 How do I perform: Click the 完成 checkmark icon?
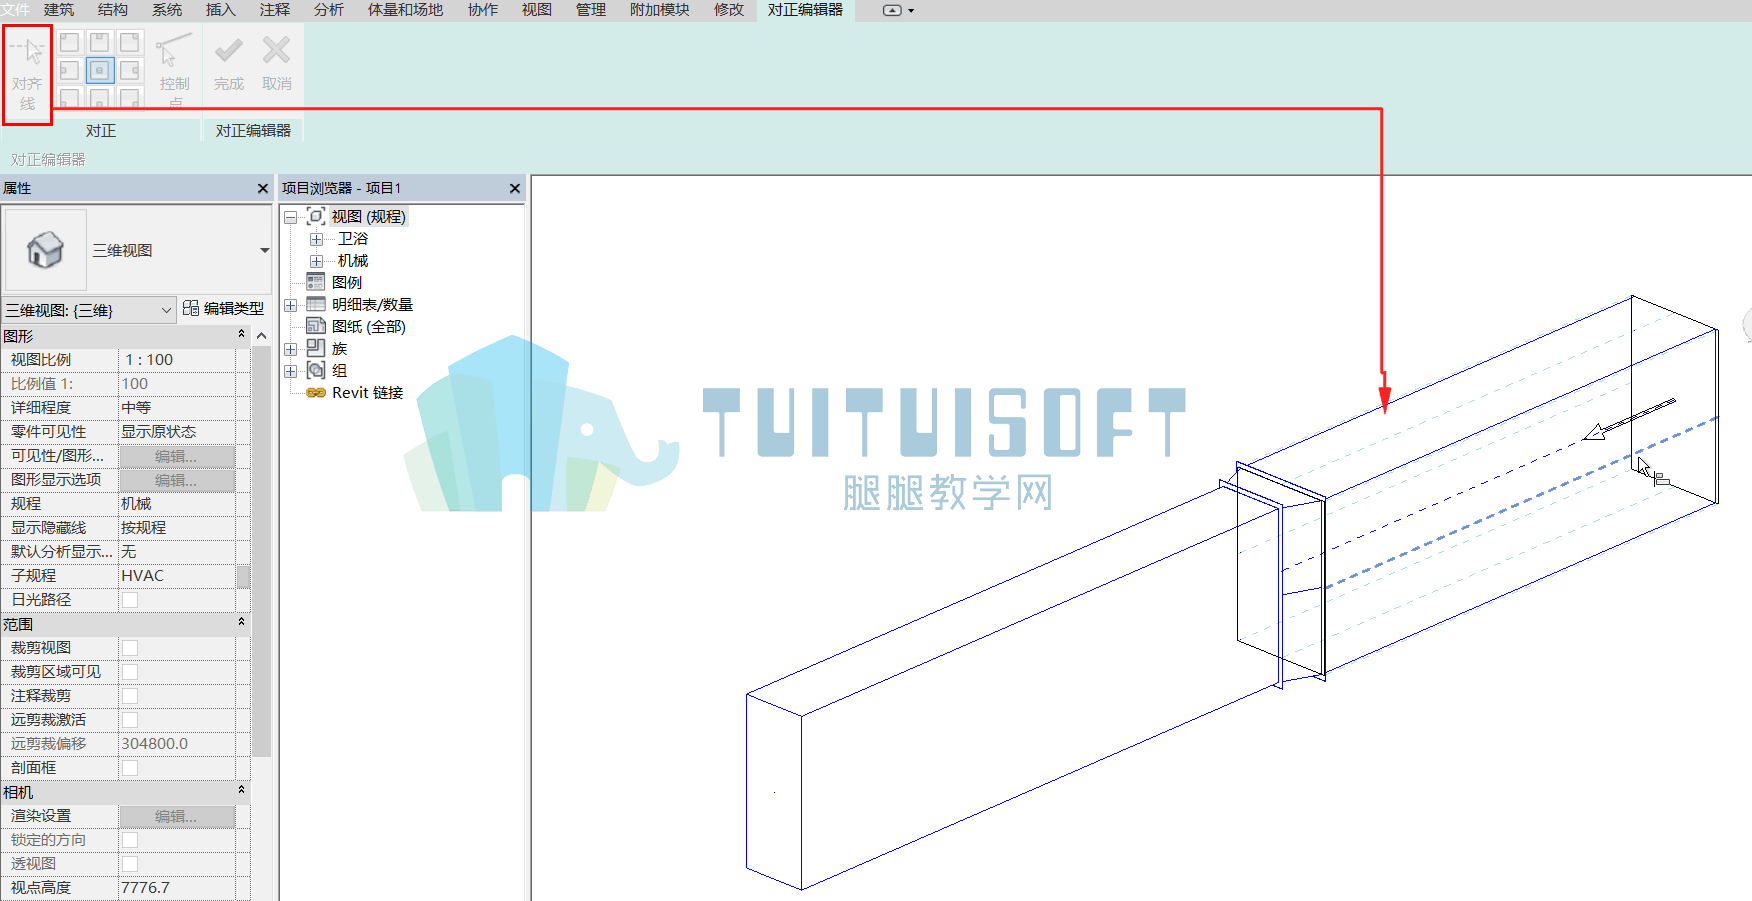(x=229, y=50)
